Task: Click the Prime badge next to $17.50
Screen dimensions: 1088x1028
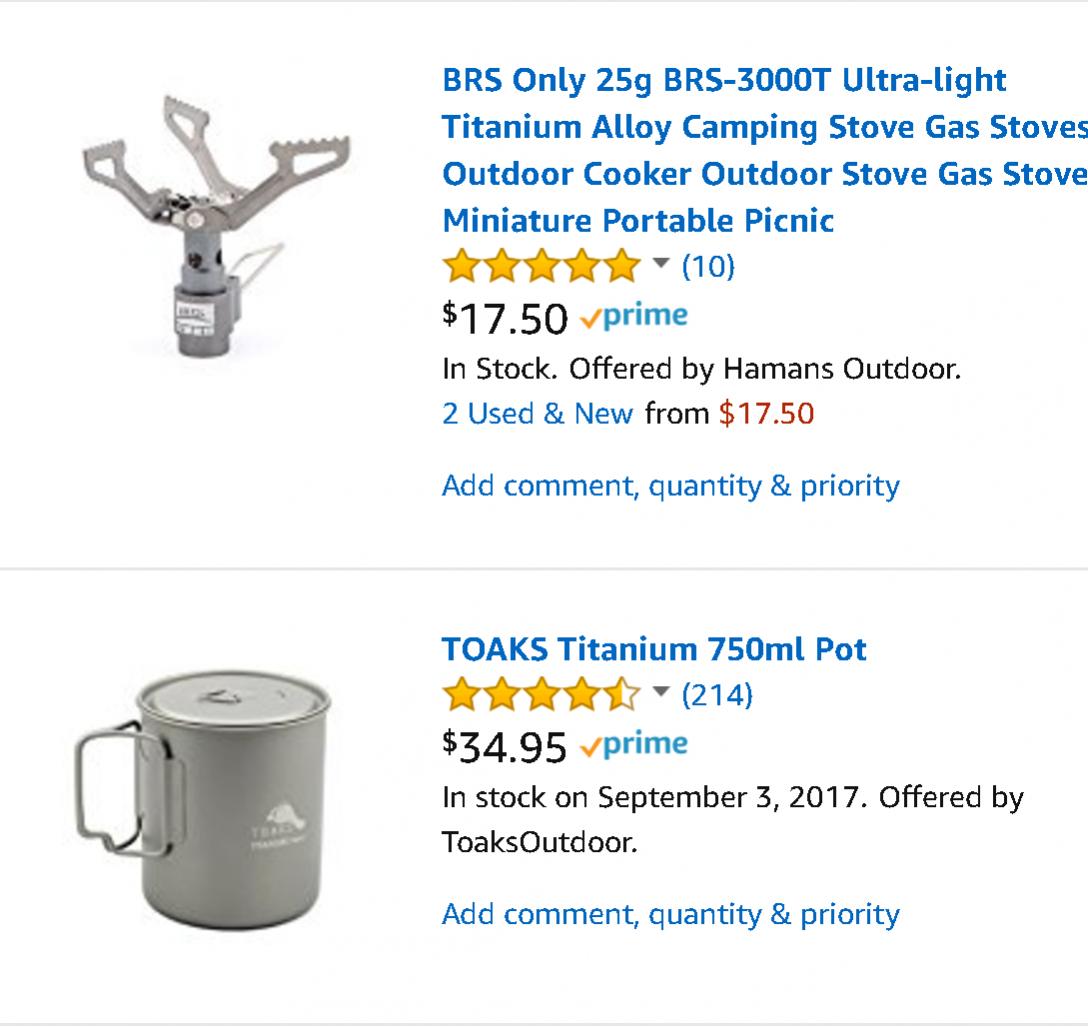Action: (634, 316)
